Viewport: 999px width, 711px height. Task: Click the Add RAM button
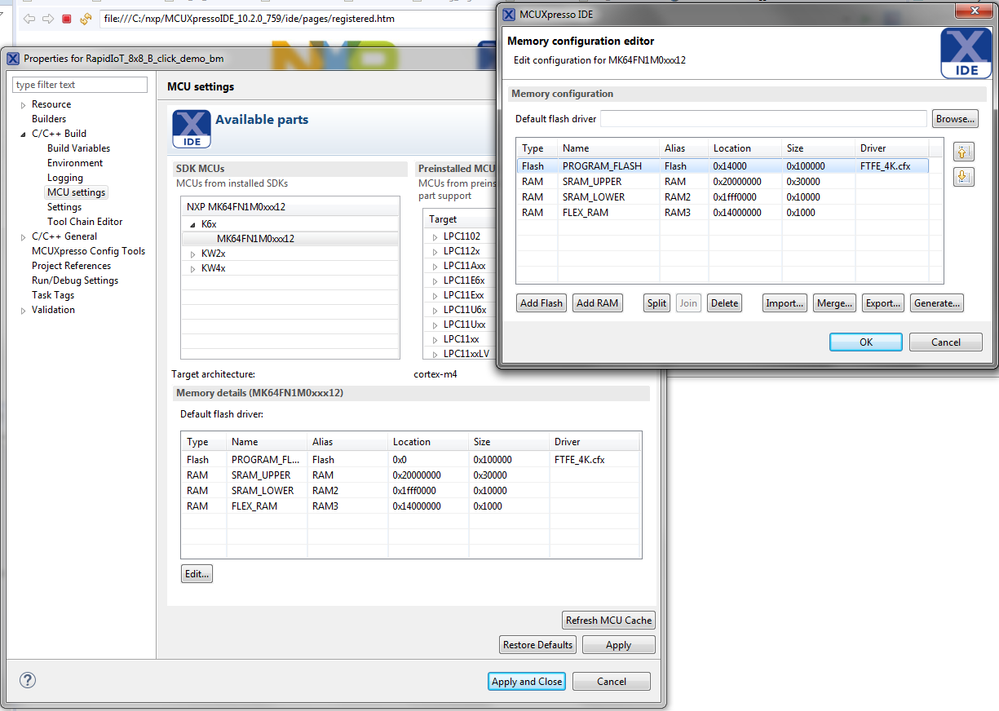[x=597, y=303]
